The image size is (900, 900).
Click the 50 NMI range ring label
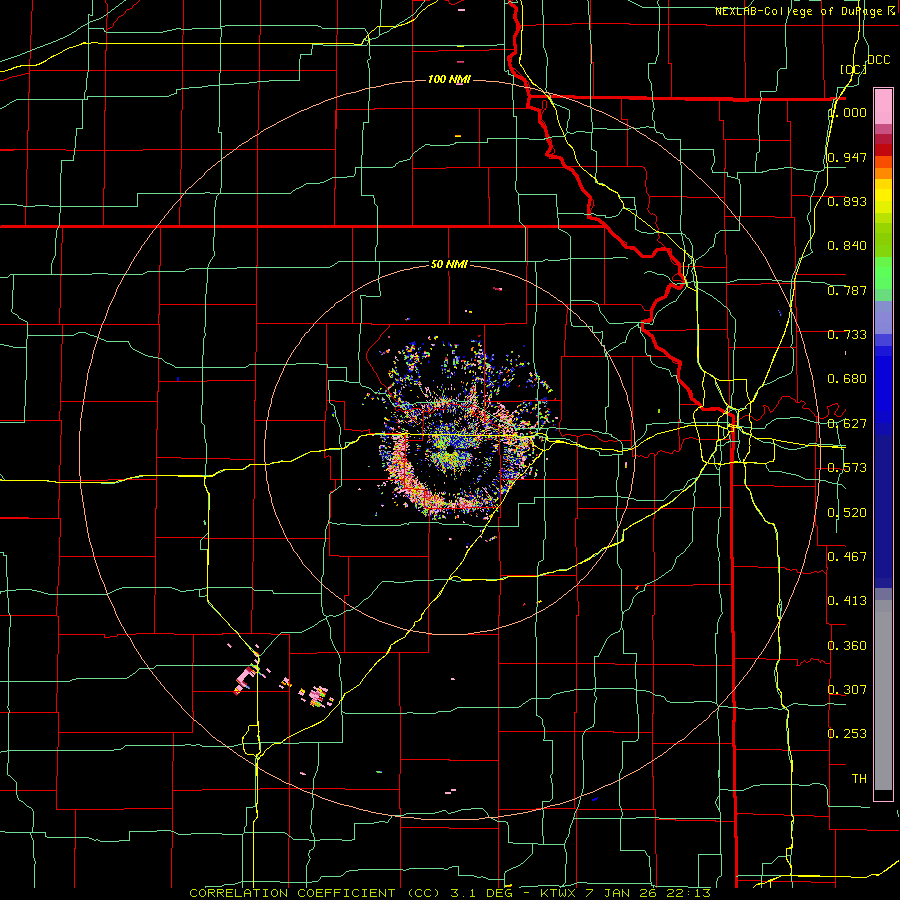(449, 265)
